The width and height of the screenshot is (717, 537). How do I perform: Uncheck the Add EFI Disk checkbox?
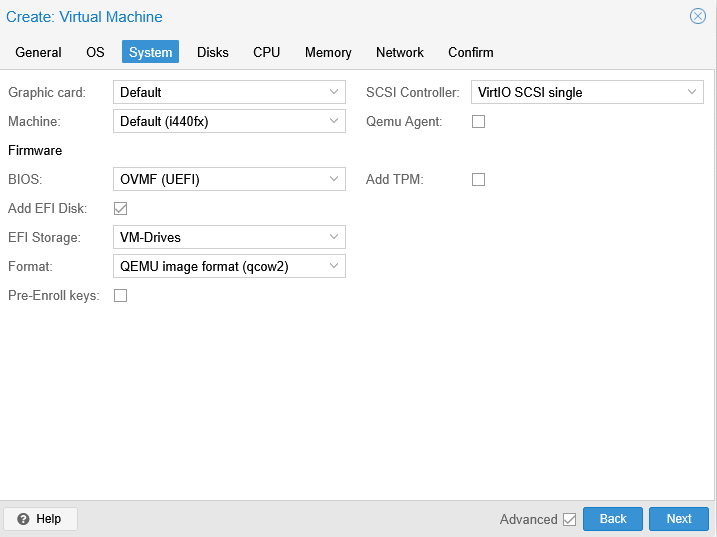click(x=120, y=209)
